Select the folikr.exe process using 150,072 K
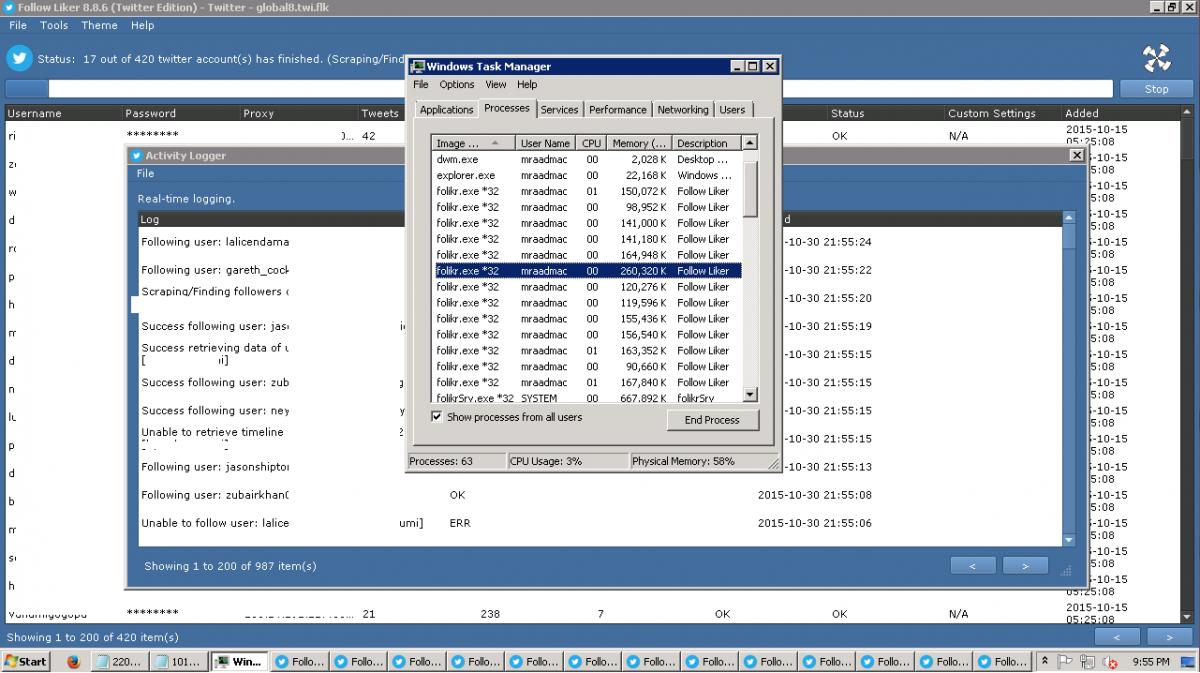The height and width of the screenshot is (673, 1200). point(587,191)
